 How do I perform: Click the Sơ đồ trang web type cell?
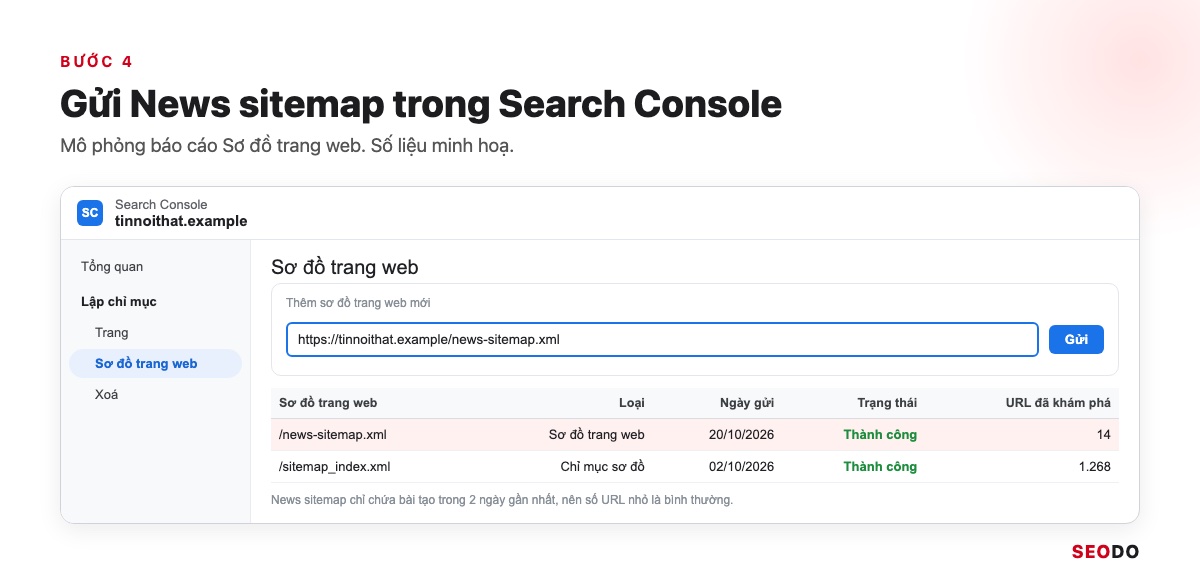597,435
